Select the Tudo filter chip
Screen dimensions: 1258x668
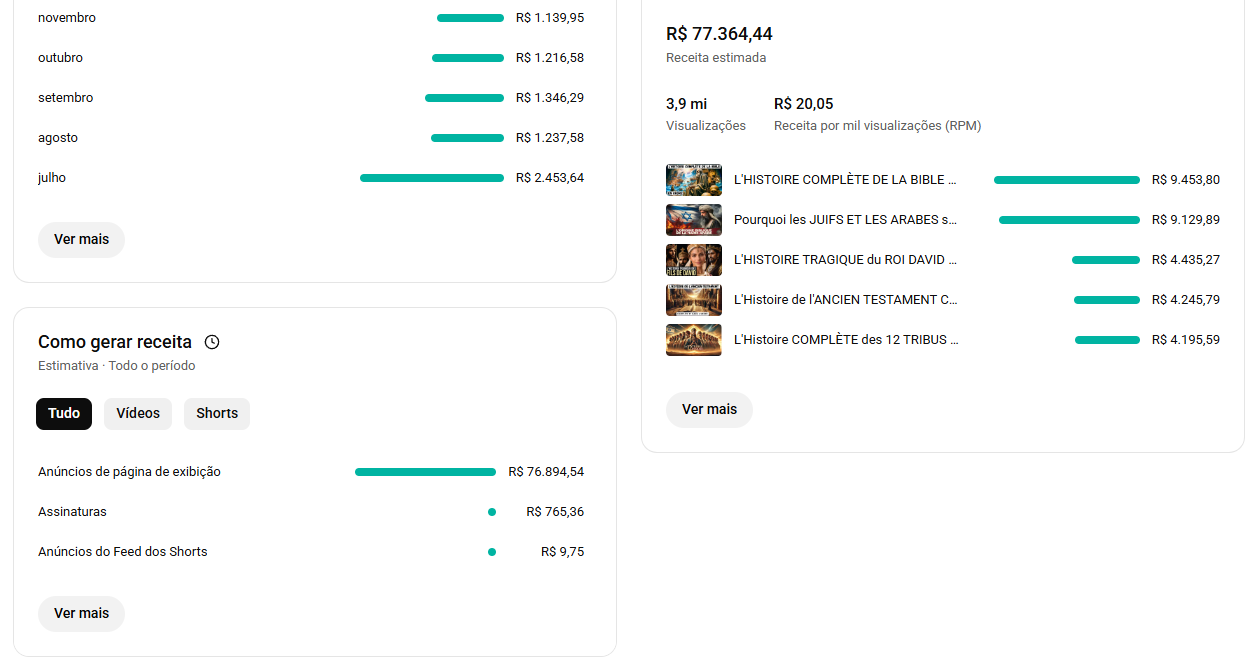pyautogui.click(x=64, y=414)
